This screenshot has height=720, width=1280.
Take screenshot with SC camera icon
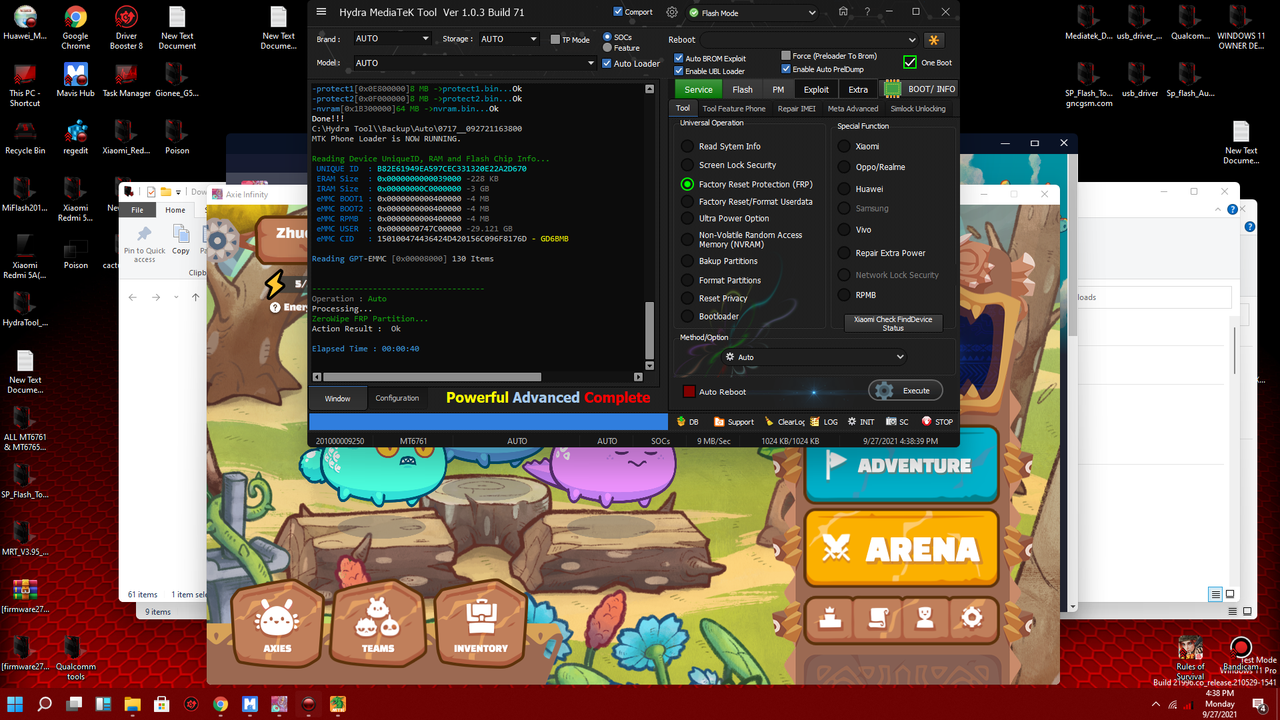(x=897, y=422)
